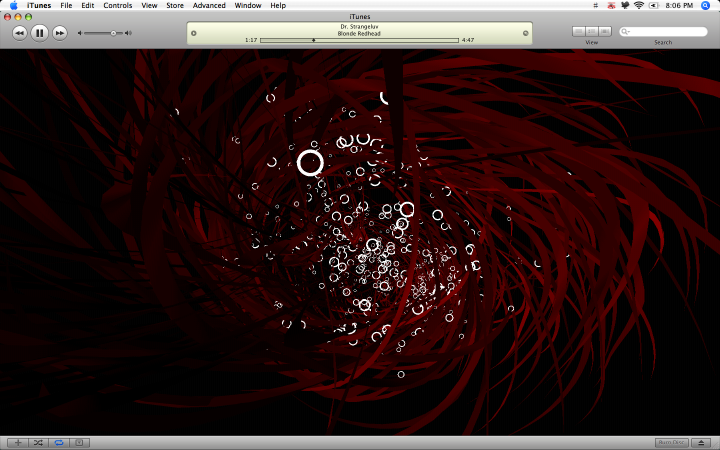The height and width of the screenshot is (450, 720).
Task: Open the iTunes application menu
Action: [x=39, y=6]
